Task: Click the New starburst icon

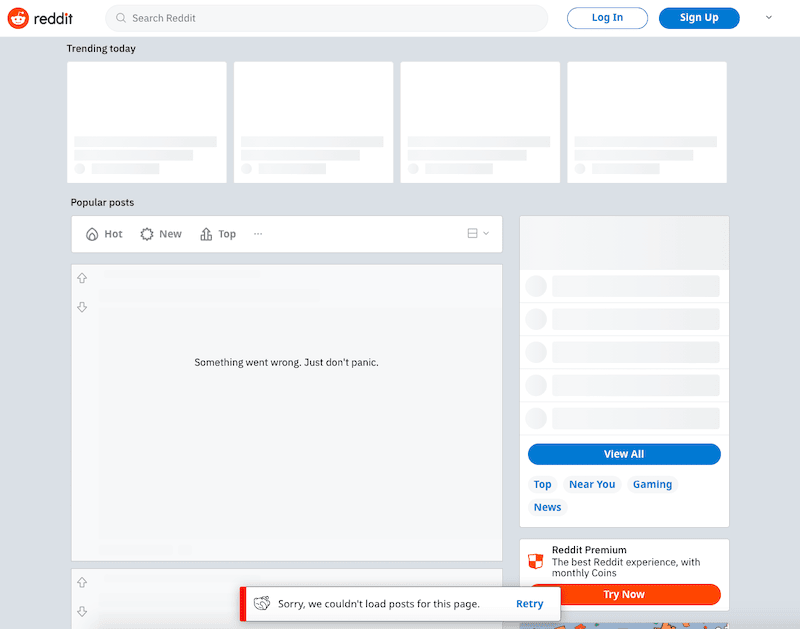Action: (x=147, y=234)
